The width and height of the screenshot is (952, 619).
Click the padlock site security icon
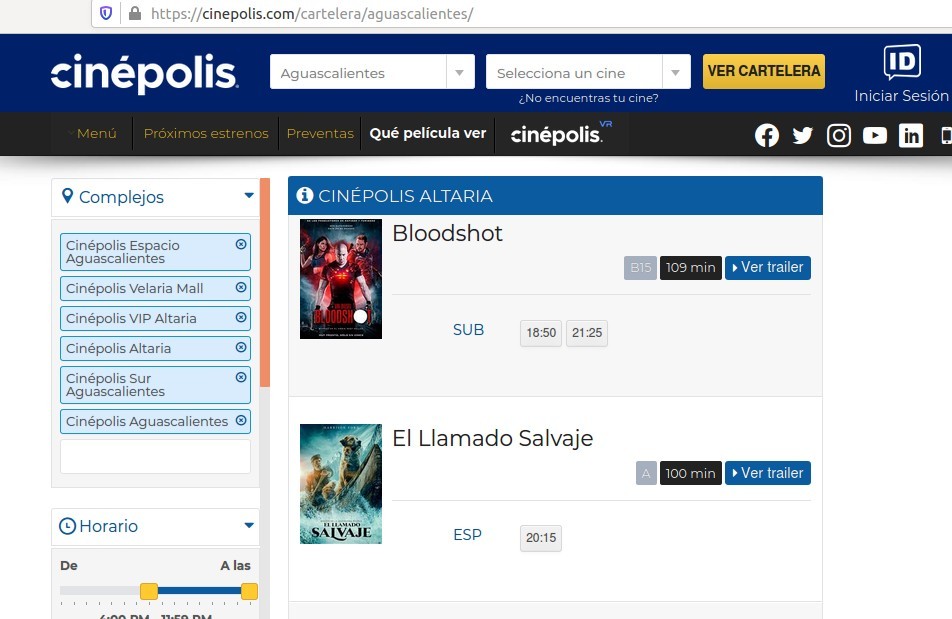(x=135, y=13)
